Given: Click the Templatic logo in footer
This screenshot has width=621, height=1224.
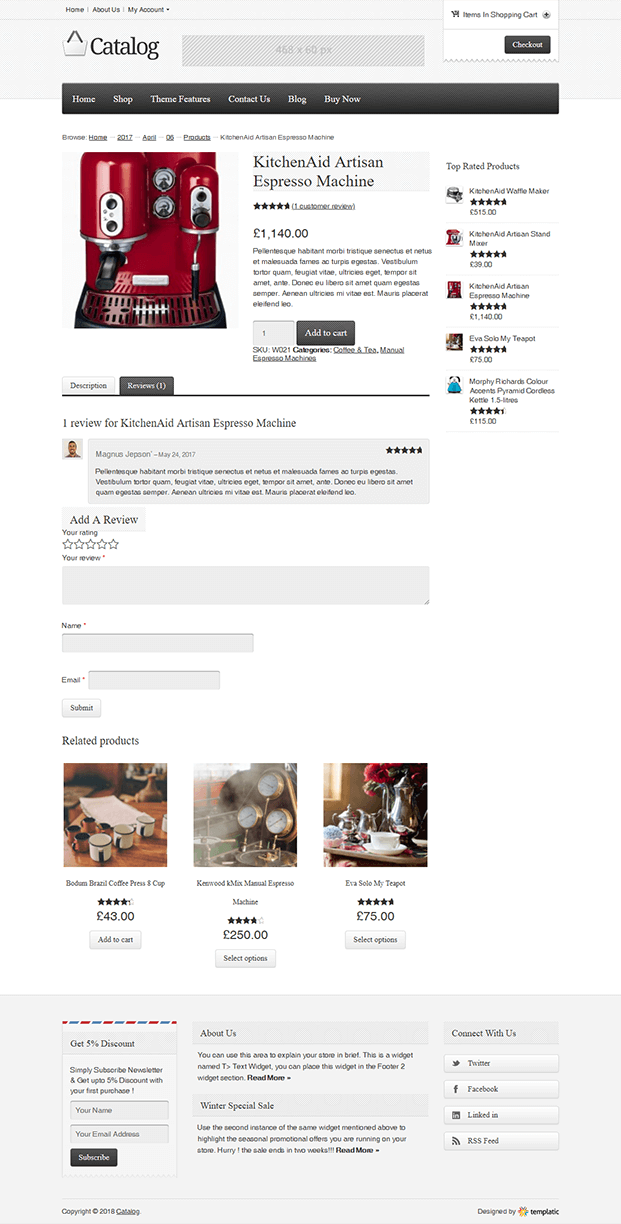Looking at the screenshot, I should coord(538,1211).
